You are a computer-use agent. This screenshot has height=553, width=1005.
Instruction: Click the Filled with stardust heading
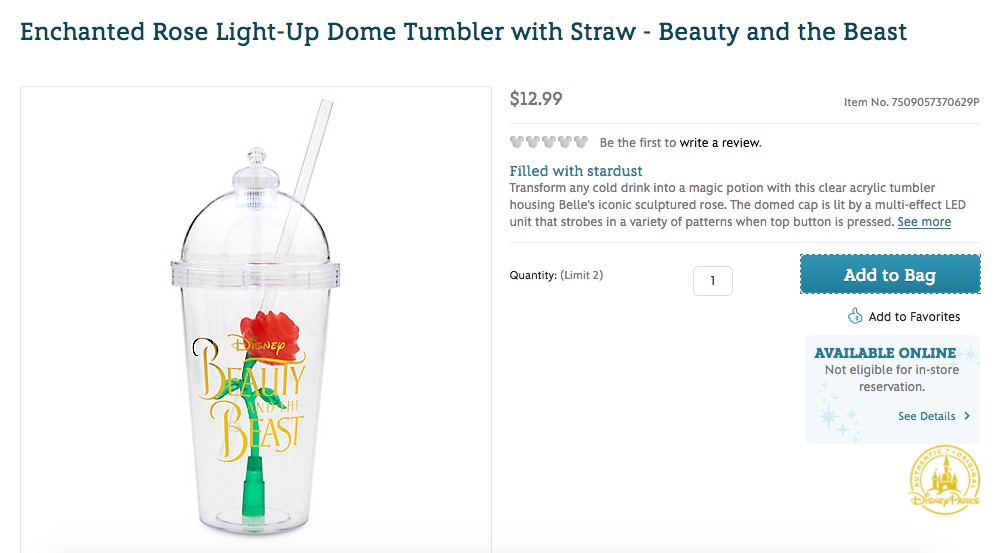point(576,171)
